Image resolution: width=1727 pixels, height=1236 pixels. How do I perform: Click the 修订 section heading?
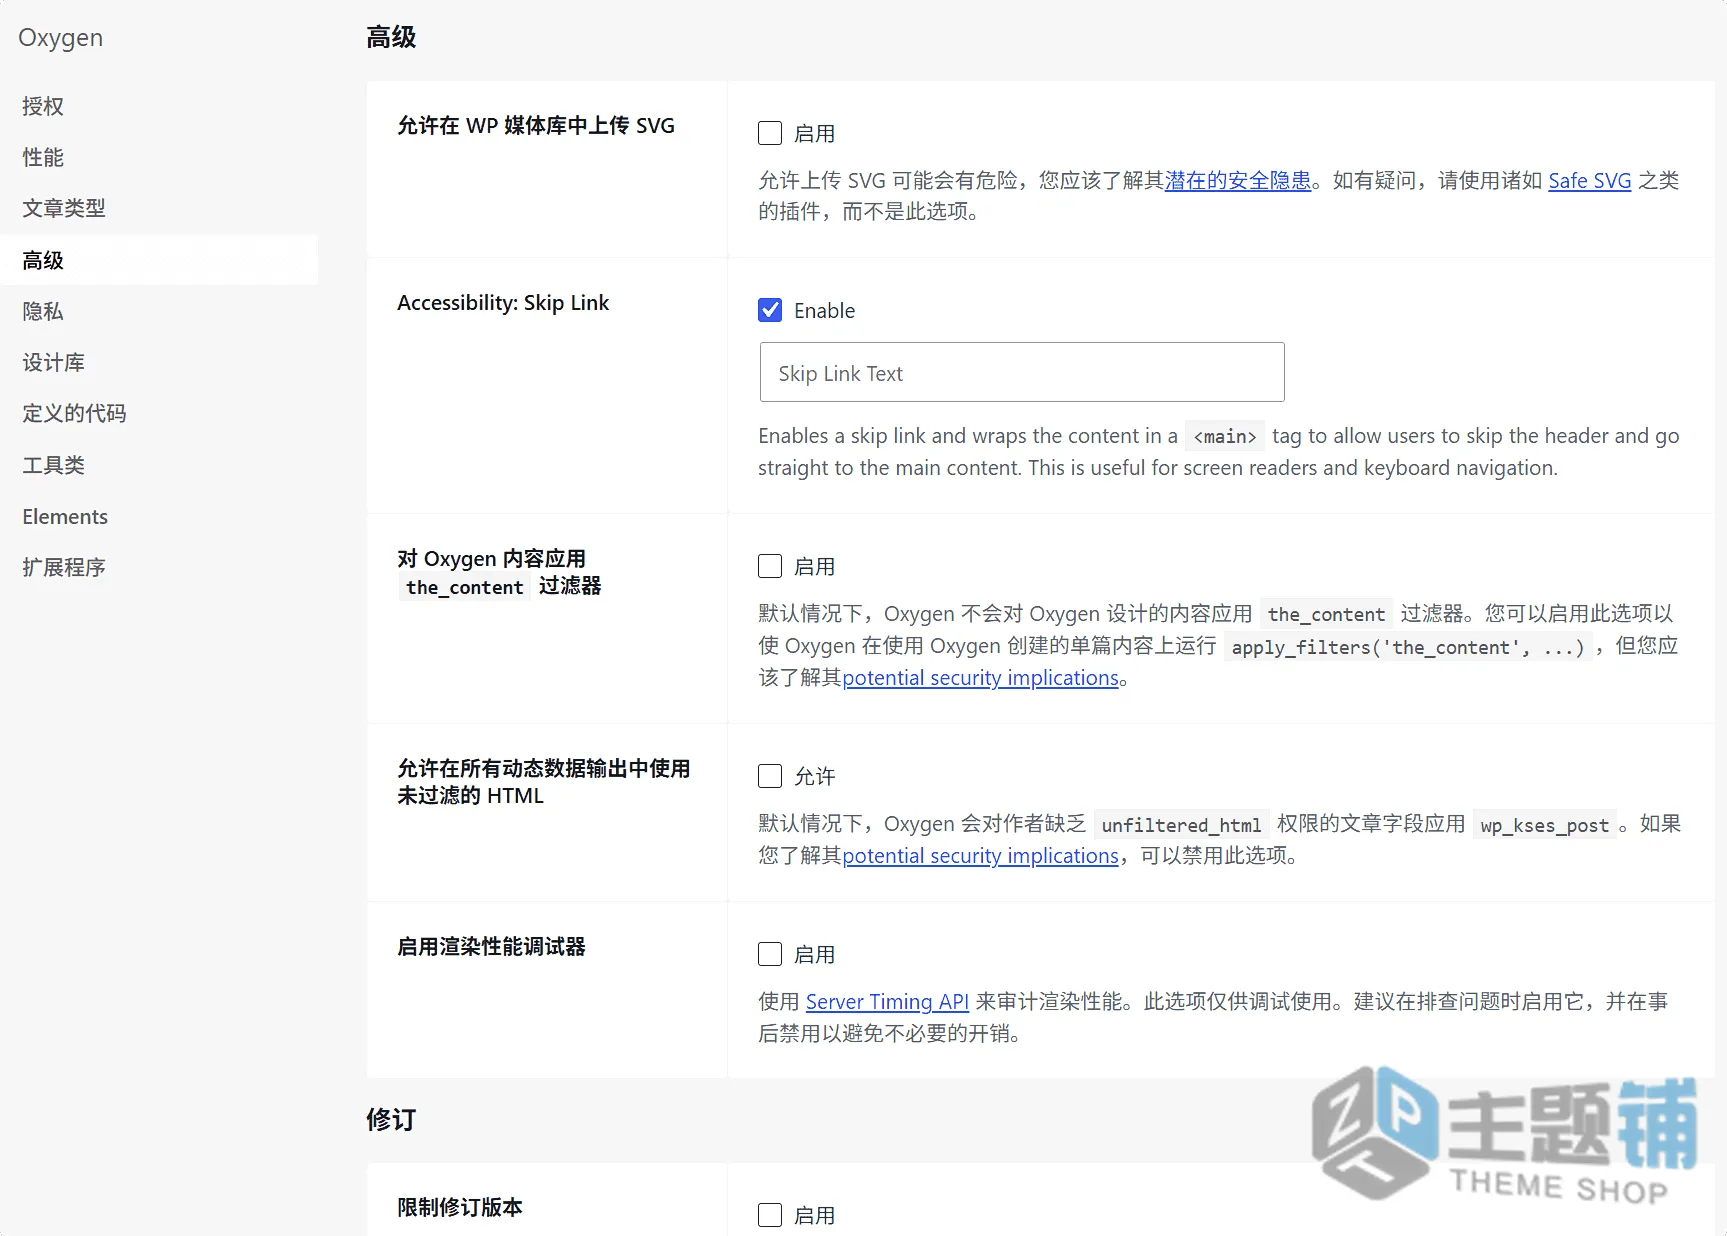pyautogui.click(x=391, y=1119)
